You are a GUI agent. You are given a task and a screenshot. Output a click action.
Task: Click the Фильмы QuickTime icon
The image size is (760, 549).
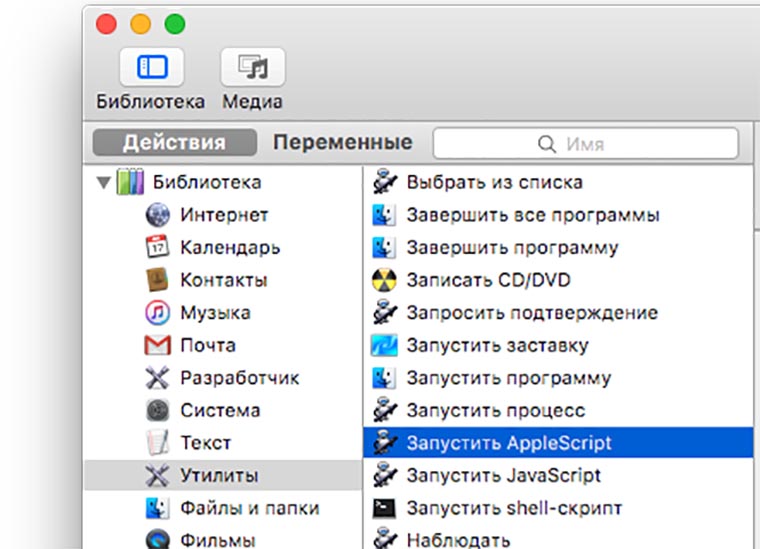158,539
